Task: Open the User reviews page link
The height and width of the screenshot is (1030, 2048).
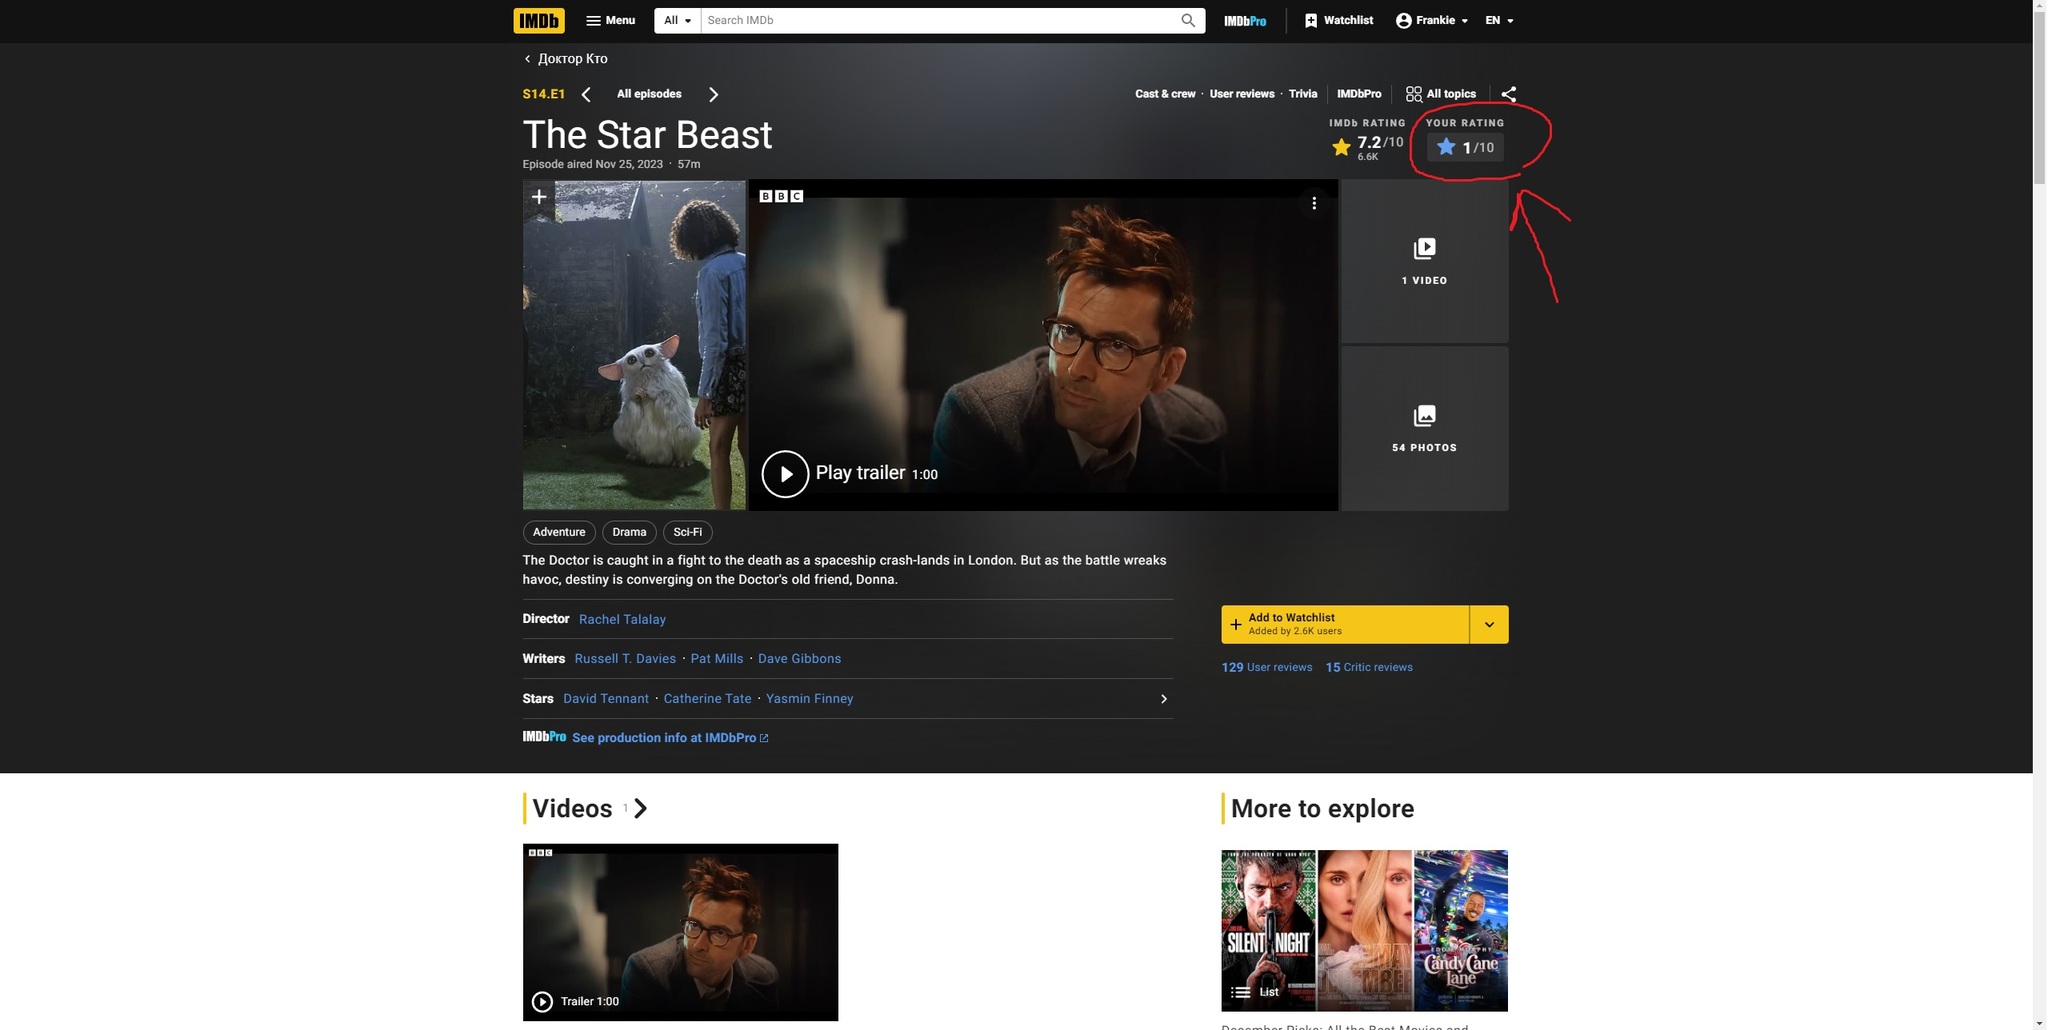Action: tap(1242, 94)
